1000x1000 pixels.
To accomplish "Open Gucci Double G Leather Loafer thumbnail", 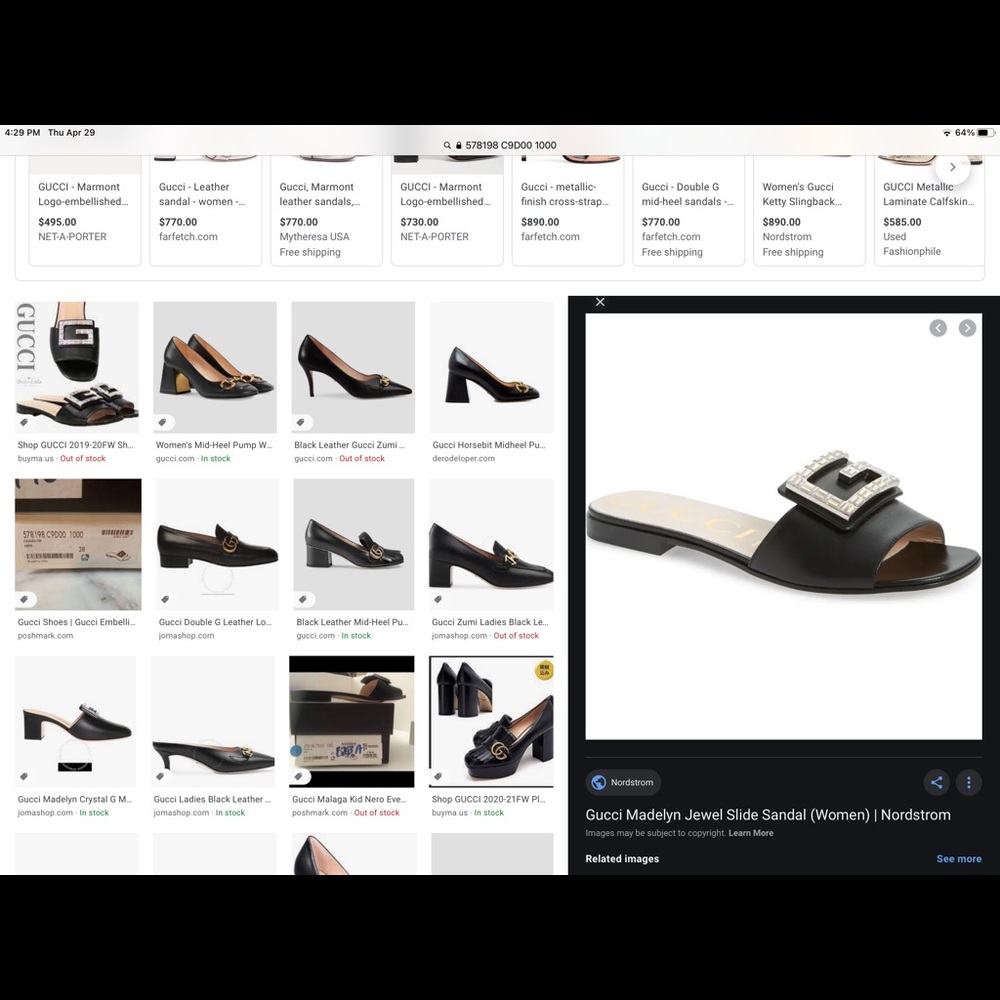I will tap(217, 545).
